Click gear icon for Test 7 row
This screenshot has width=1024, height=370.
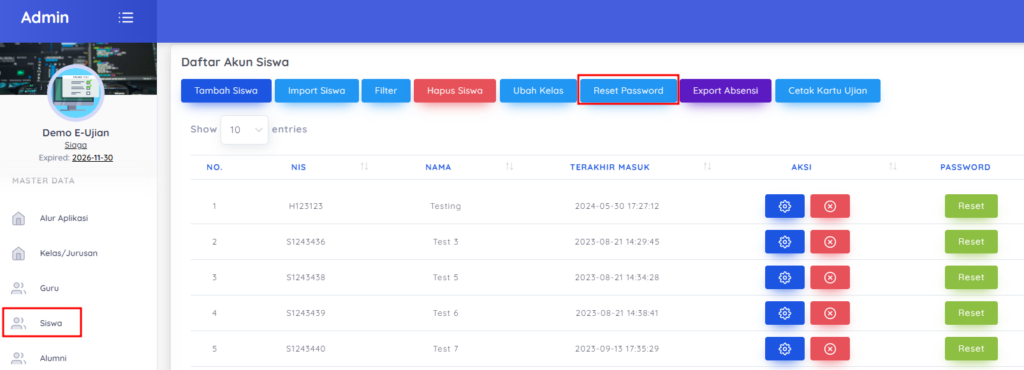tap(784, 349)
